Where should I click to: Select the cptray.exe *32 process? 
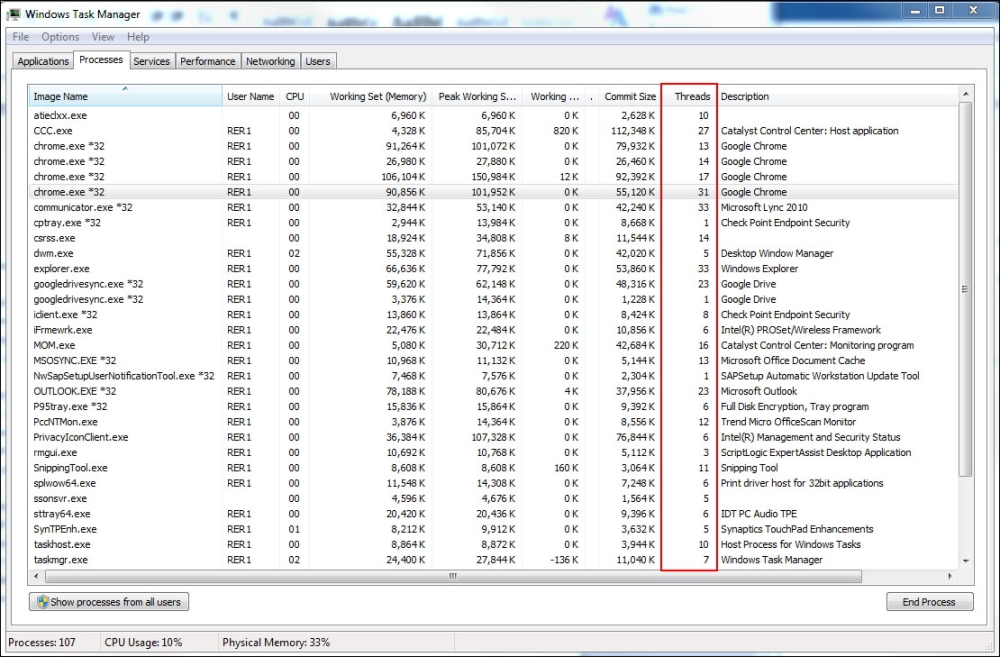click(x=494, y=223)
